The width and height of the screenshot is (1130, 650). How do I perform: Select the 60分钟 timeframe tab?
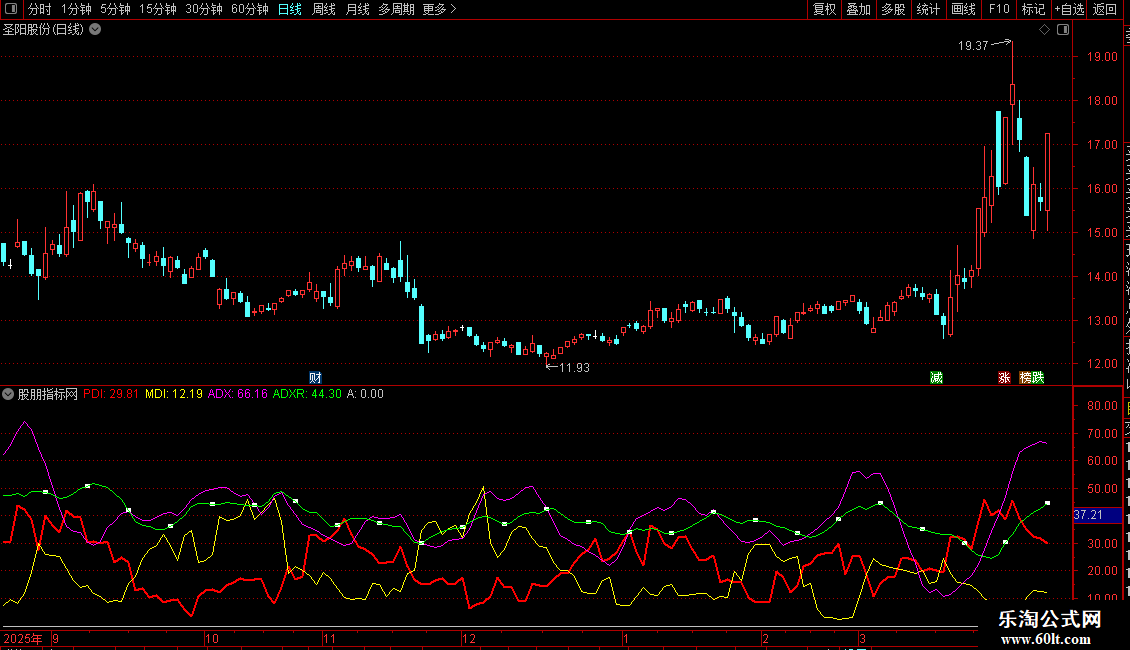tap(249, 9)
